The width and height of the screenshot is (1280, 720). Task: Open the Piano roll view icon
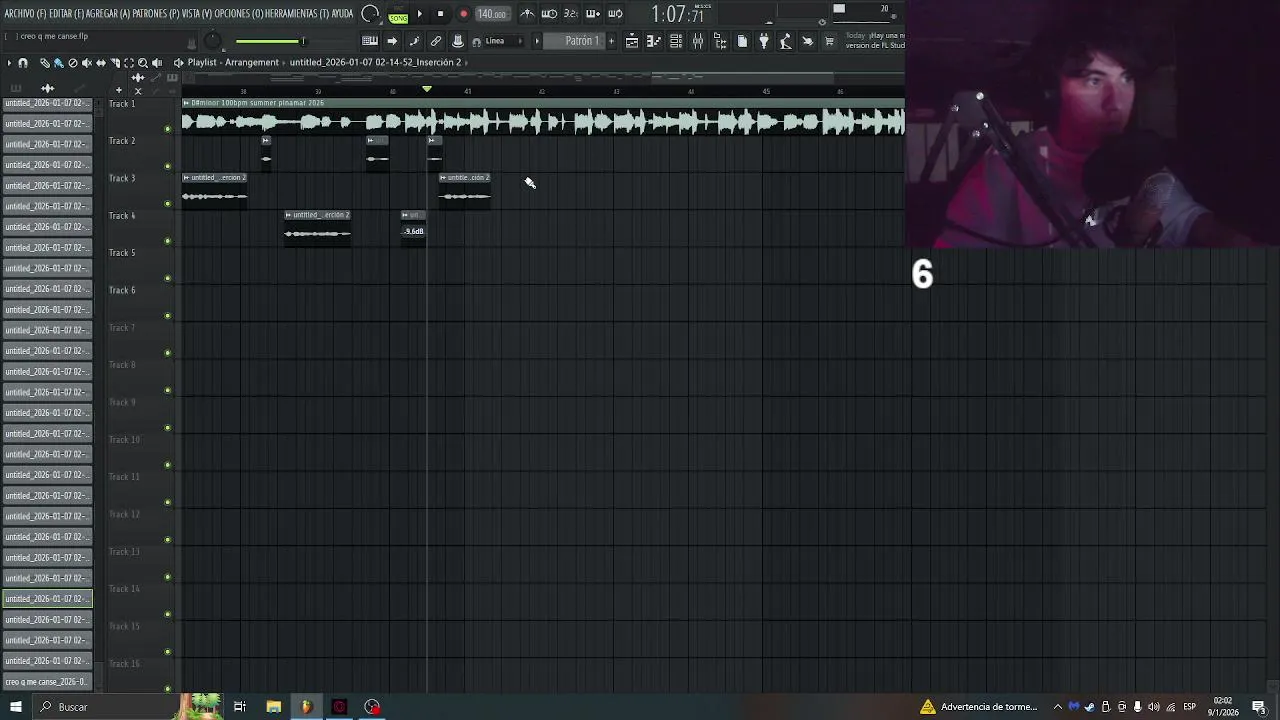654,41
